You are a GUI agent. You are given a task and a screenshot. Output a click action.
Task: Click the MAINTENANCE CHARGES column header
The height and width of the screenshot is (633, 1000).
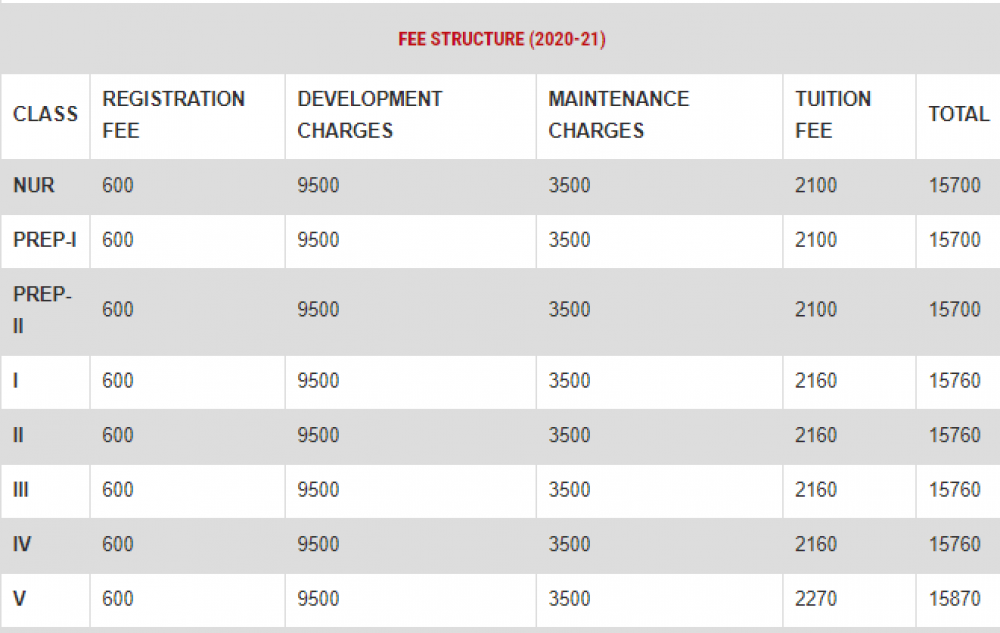pyautogui.click(x=618, y=114)
